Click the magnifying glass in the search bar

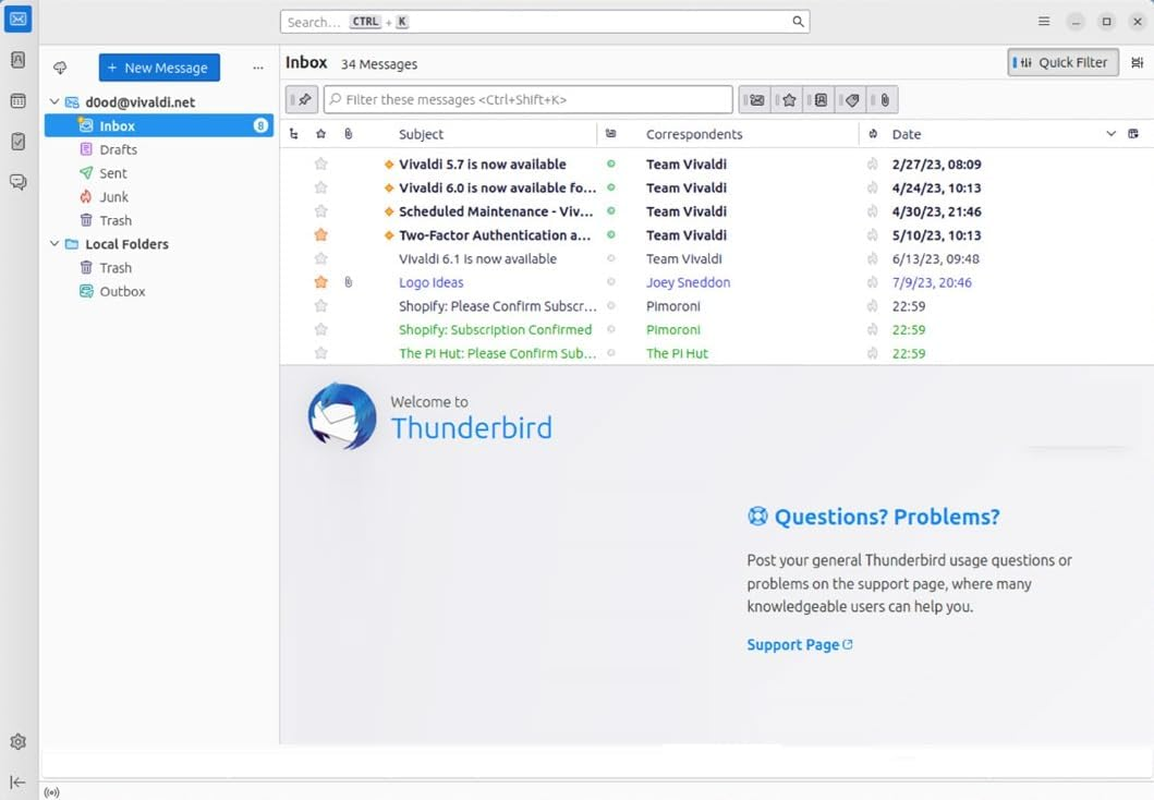click(x=797, y=21)
